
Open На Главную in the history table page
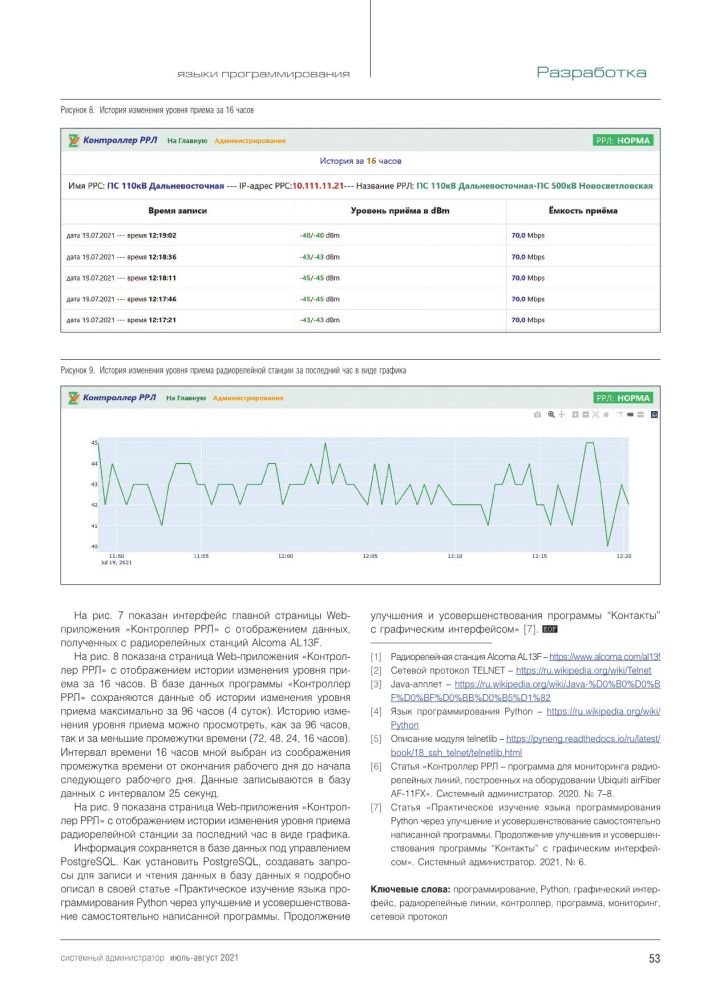(x=187, y=141)
